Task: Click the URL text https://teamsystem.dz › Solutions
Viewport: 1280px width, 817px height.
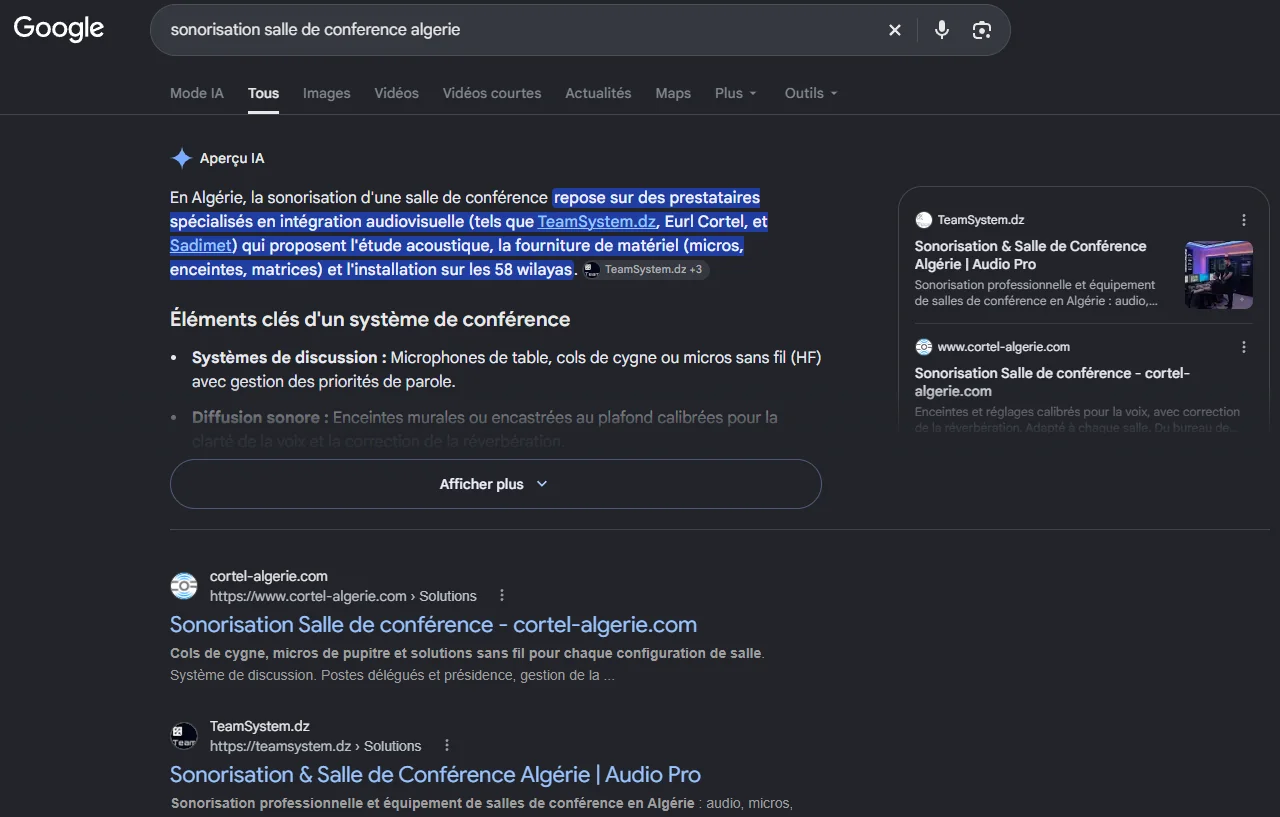Action: tap(316, 746)
